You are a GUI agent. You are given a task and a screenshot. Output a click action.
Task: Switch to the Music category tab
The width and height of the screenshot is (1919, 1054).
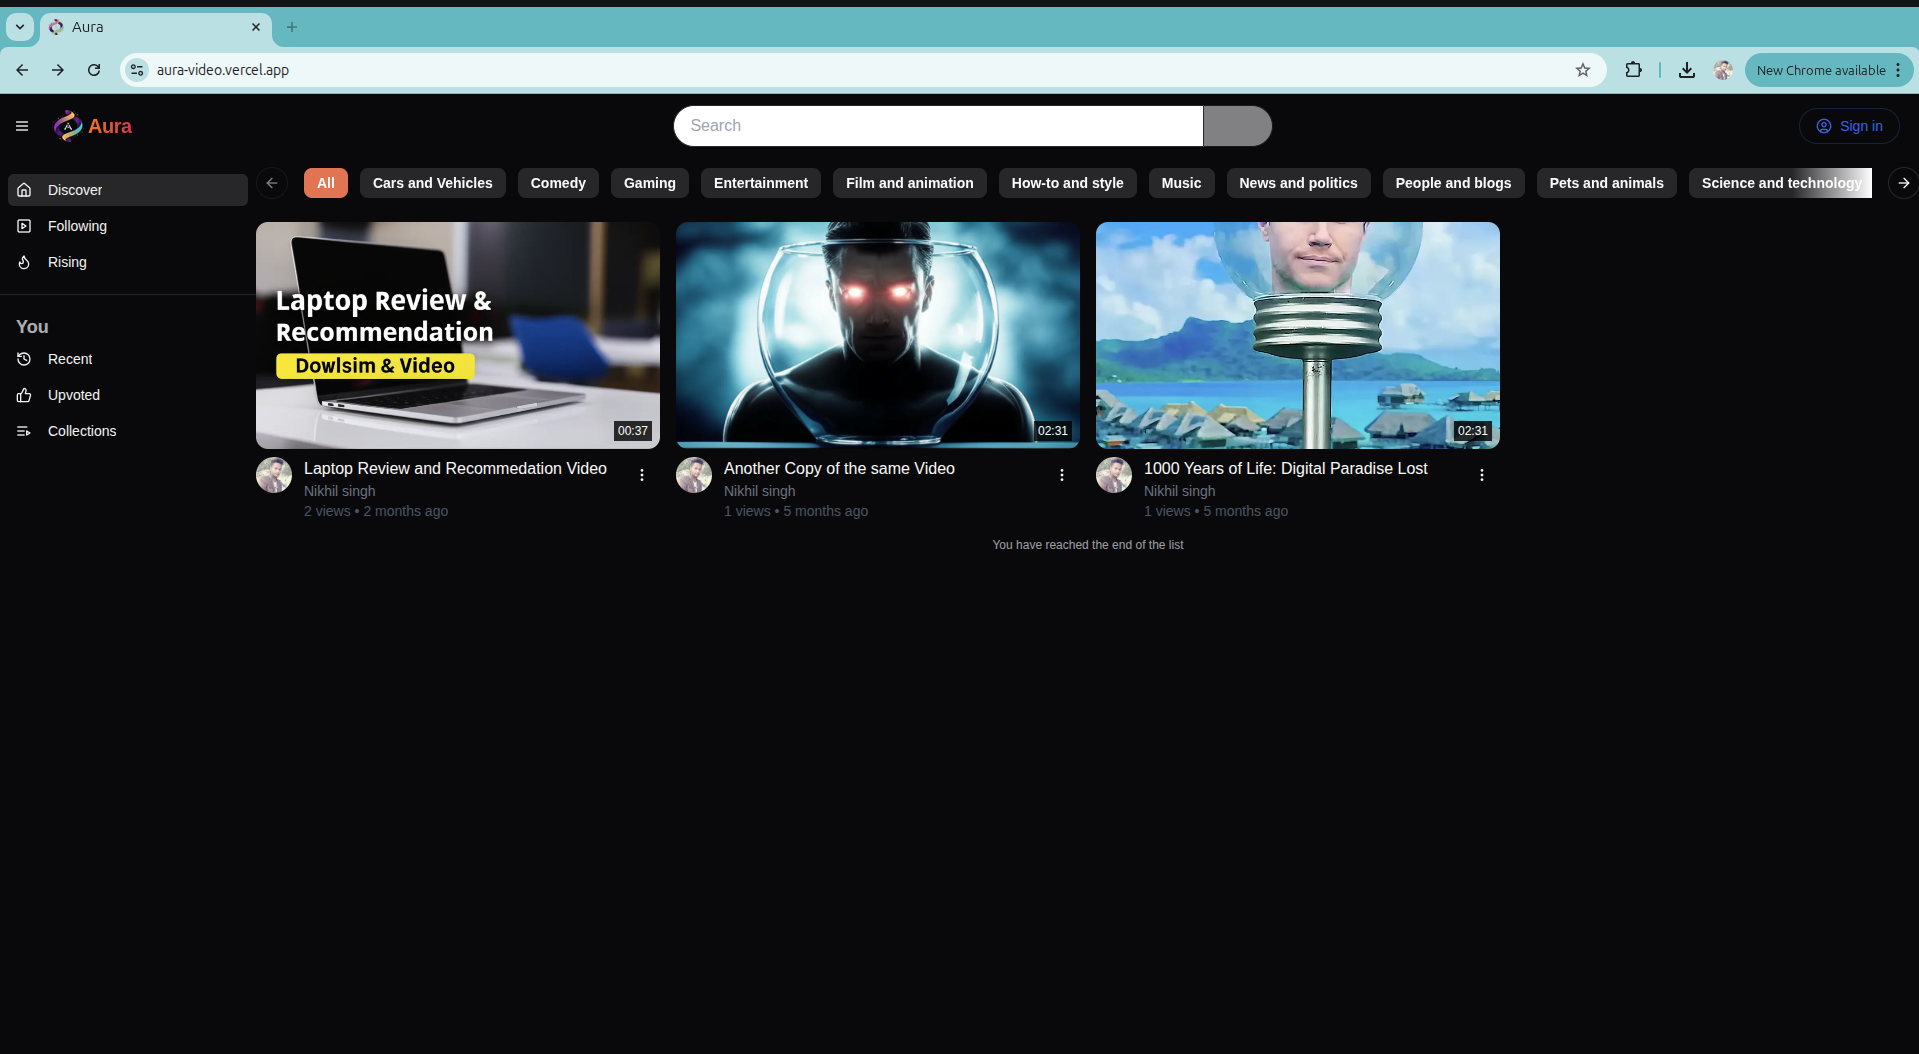point(1181,183)
